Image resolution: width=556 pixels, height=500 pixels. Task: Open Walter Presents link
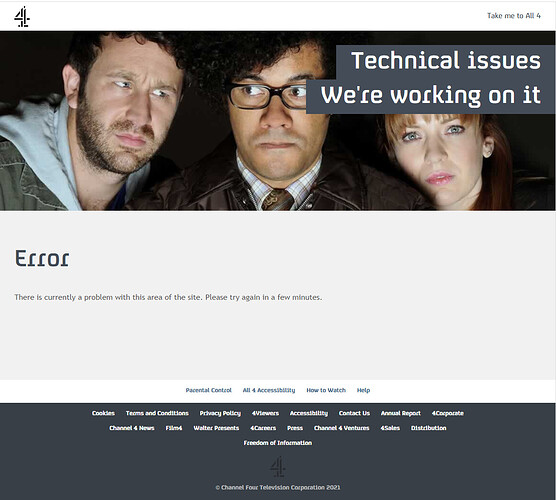[x=216, y=428]
